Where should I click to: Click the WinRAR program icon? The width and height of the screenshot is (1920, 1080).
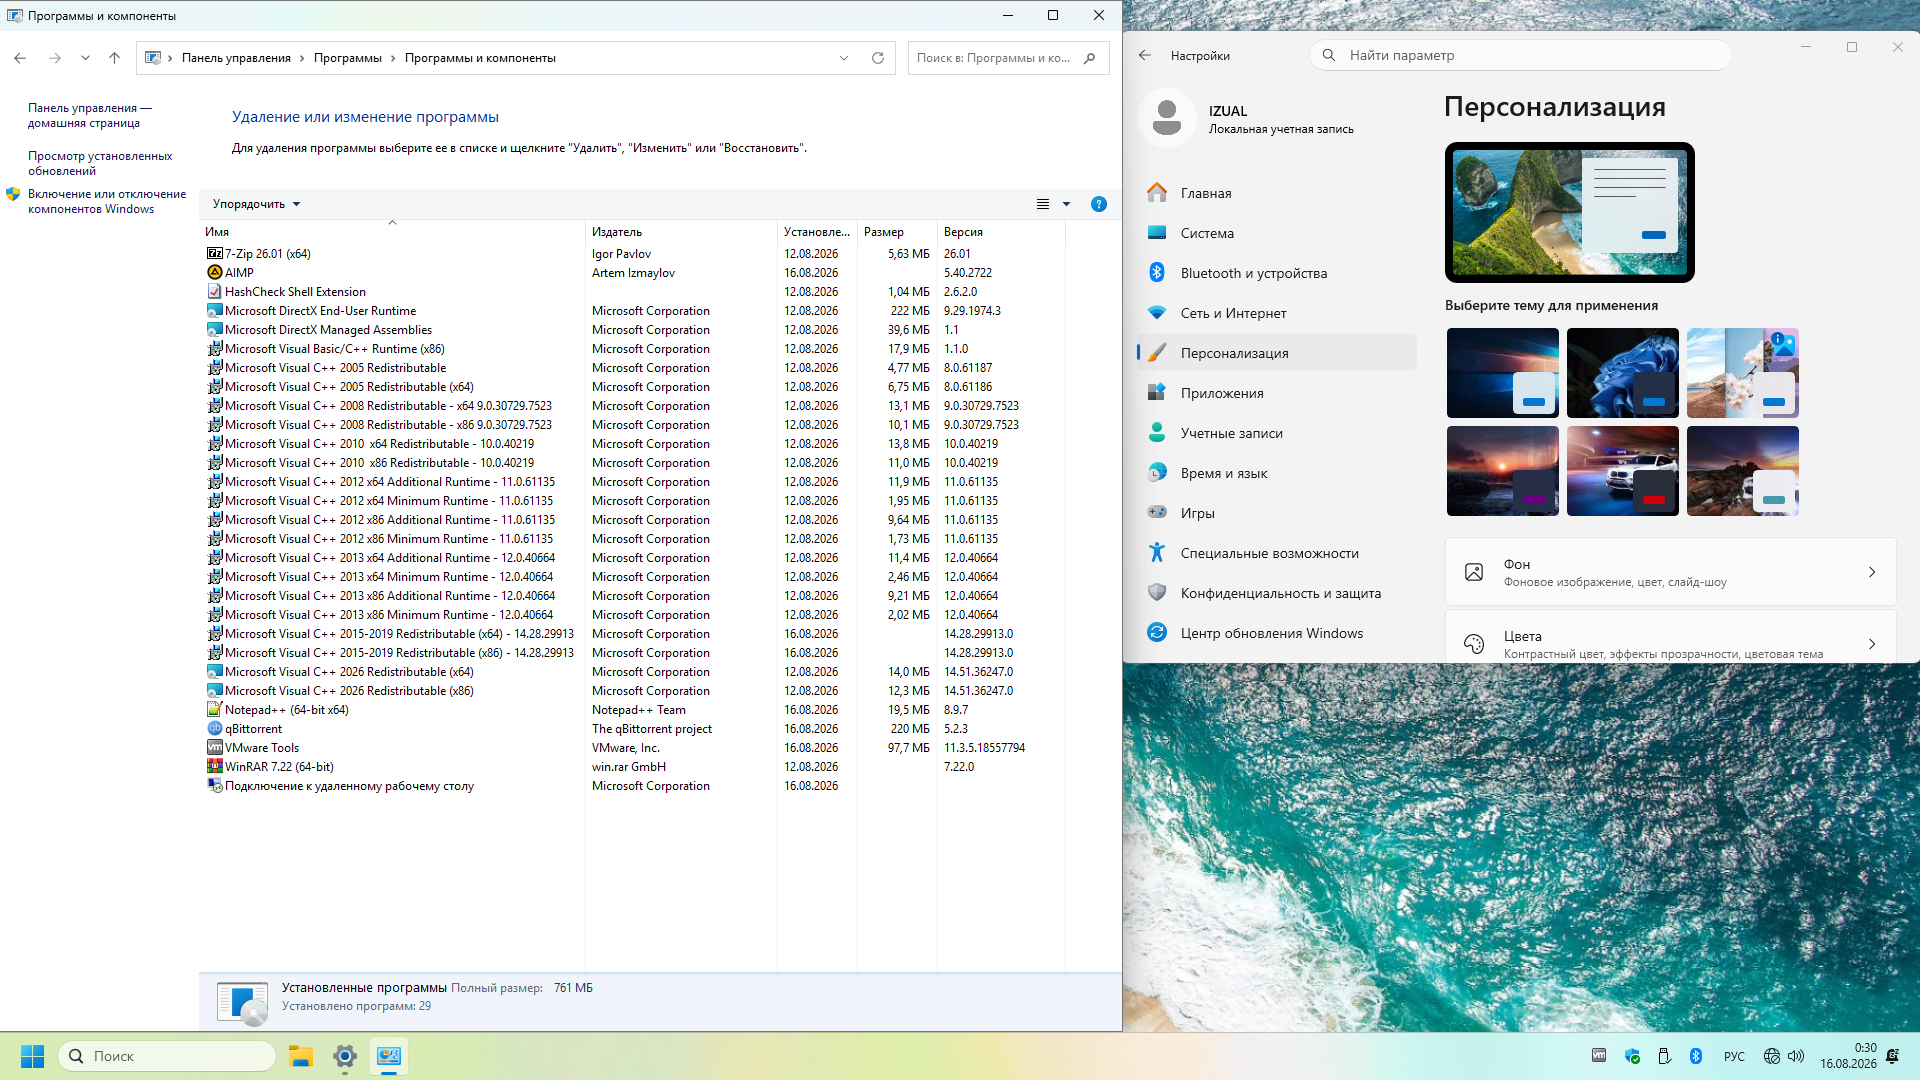214,767
